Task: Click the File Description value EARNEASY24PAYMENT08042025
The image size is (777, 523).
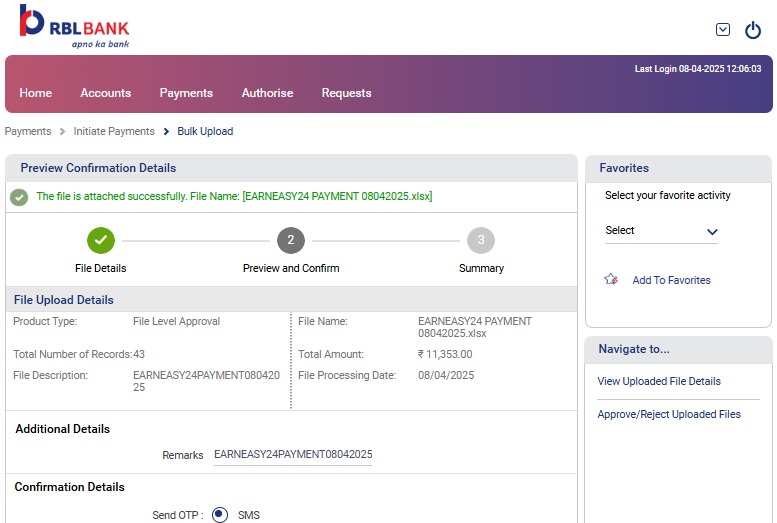Action: (206, 381)
